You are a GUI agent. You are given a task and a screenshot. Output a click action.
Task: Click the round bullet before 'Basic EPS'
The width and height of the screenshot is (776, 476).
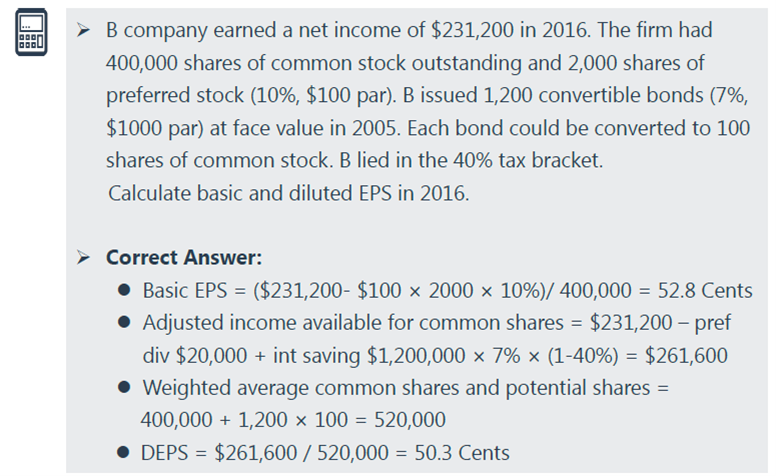click(124, 290)
